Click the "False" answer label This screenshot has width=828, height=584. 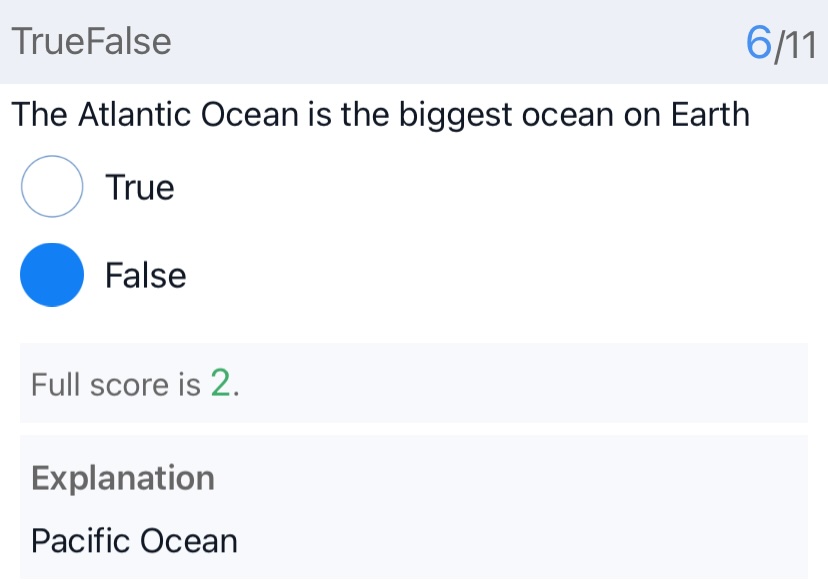point(146,274)
